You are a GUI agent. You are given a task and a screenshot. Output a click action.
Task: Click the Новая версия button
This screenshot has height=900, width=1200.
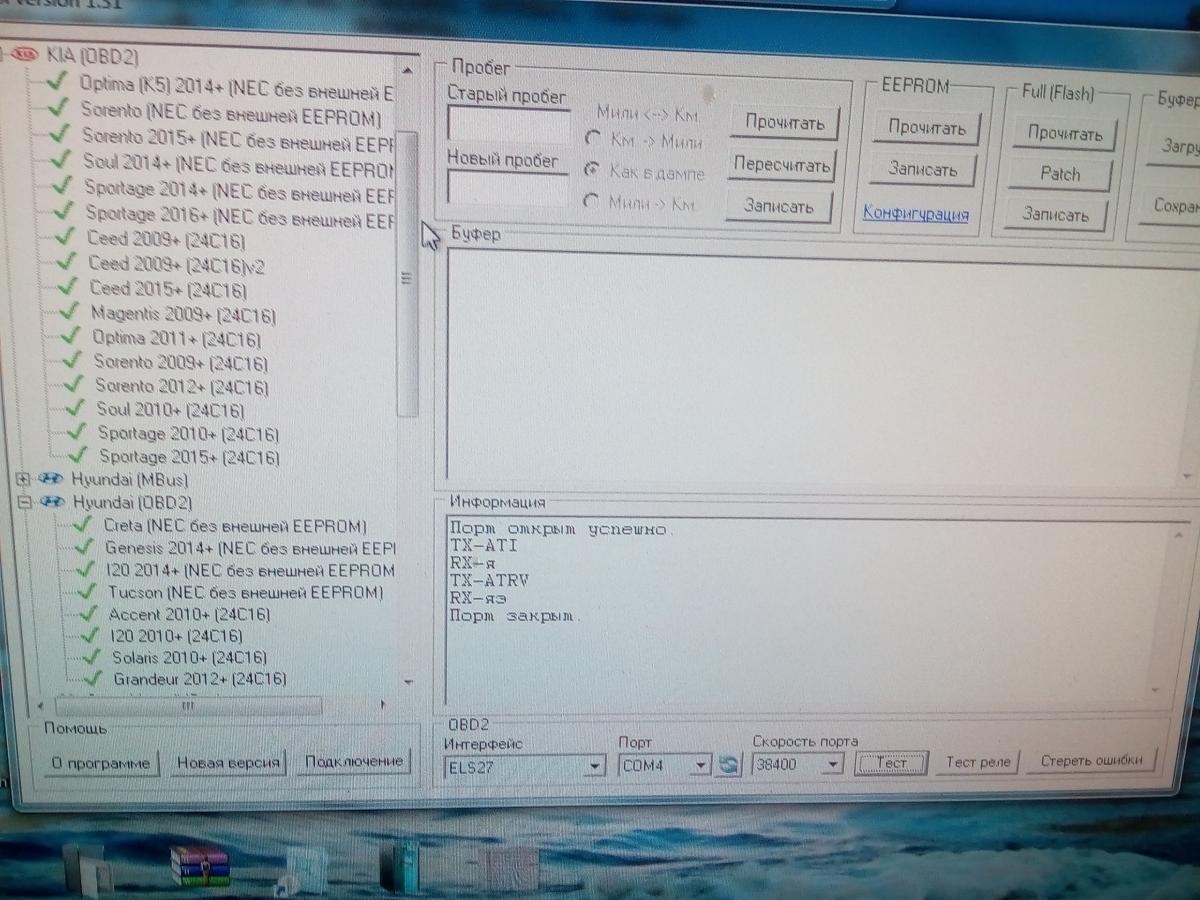pos(228,762)
